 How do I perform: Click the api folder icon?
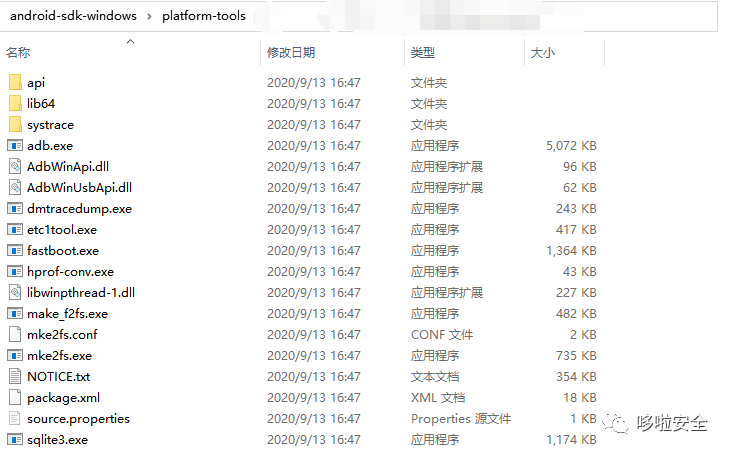tap(15, 83)
